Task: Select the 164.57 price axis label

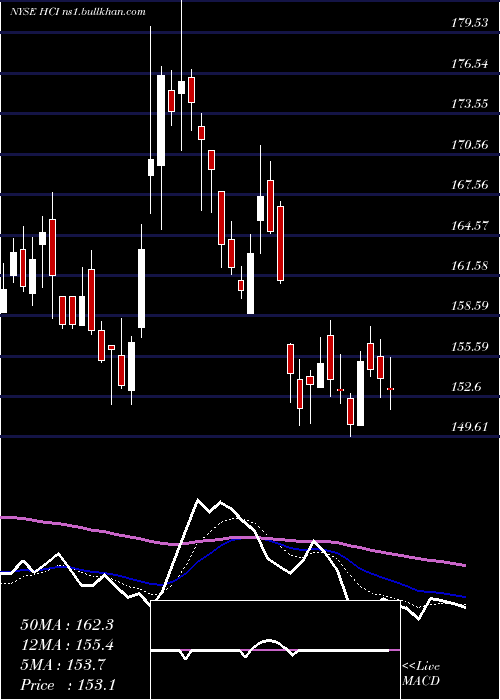Action: pyautogui.click(x=469, y=225)
